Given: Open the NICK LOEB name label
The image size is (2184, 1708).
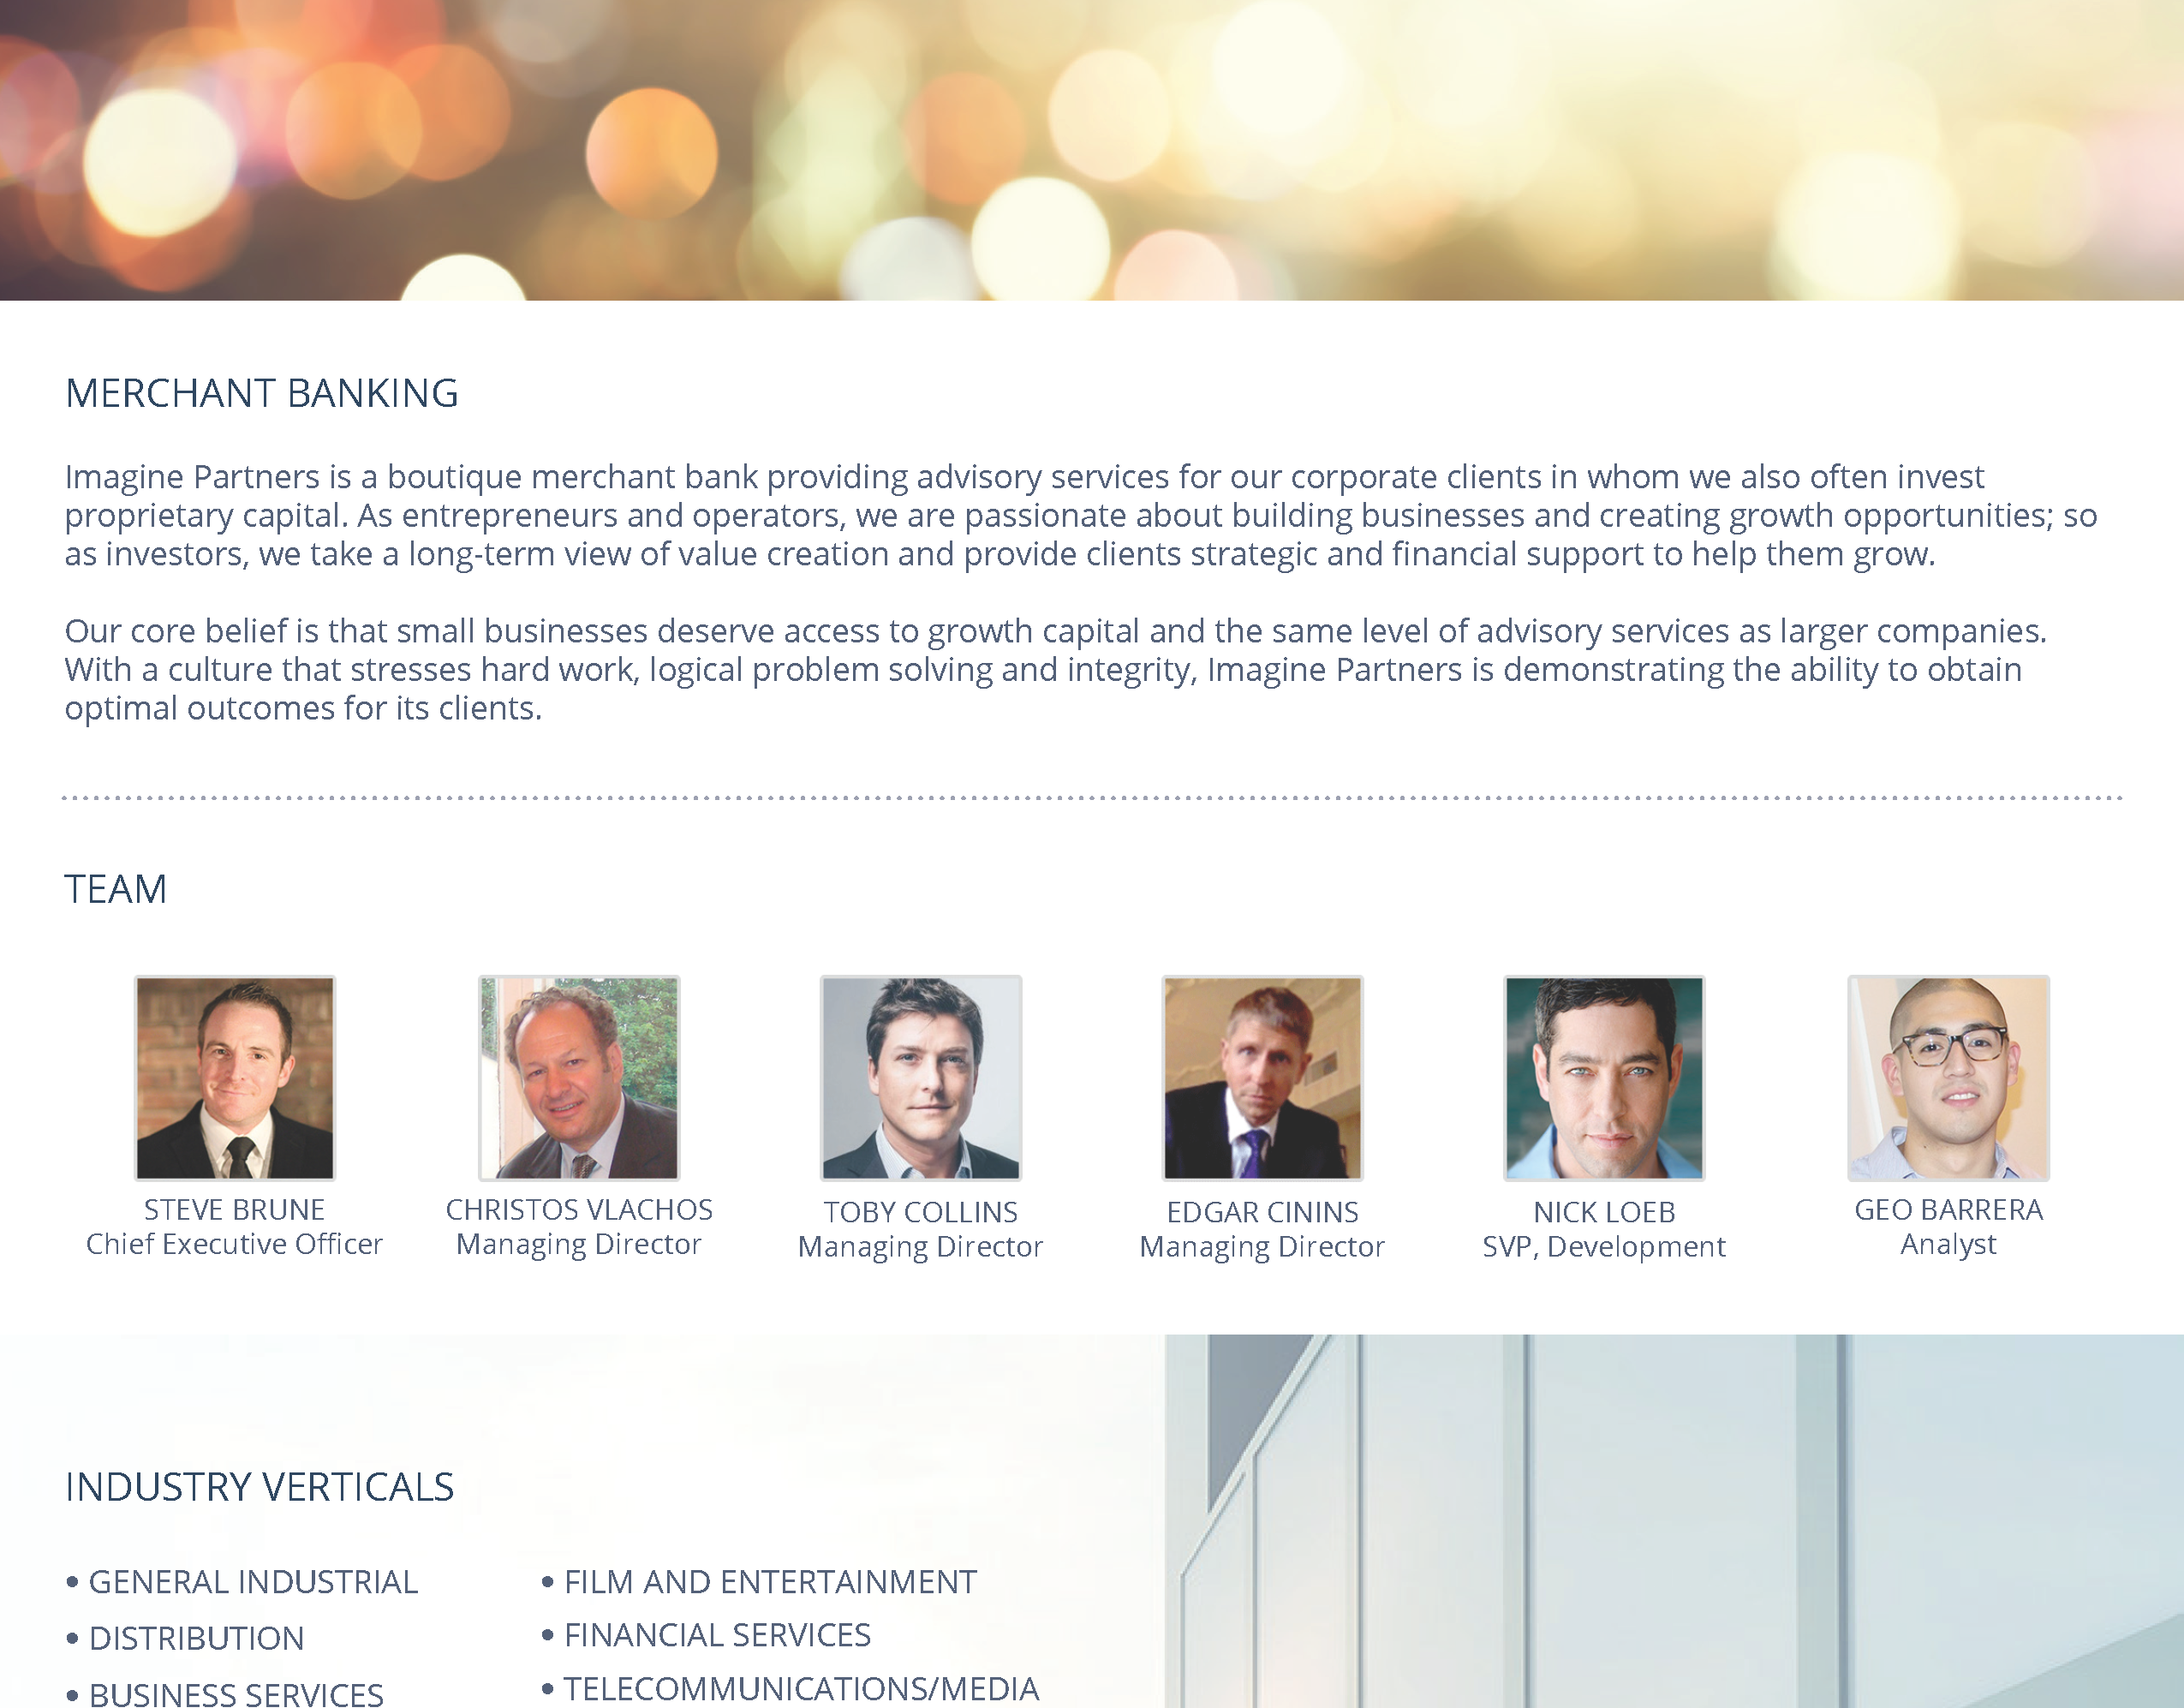Looking at the screenshot, I should pos(1604,1212).
